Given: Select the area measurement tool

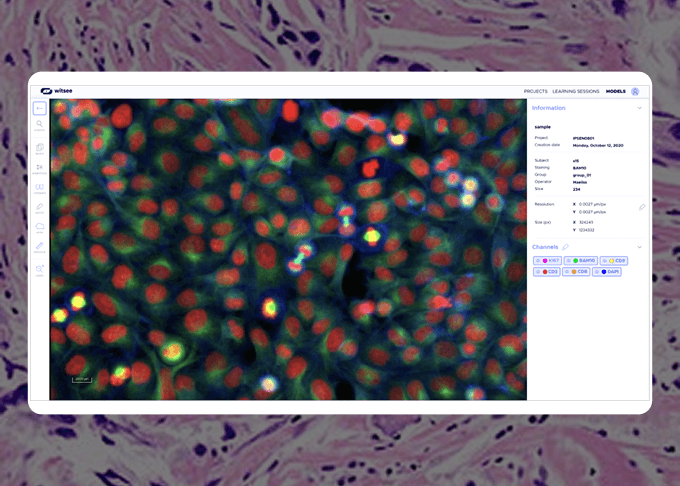Looking at the screenshot, I should [39, 228].
